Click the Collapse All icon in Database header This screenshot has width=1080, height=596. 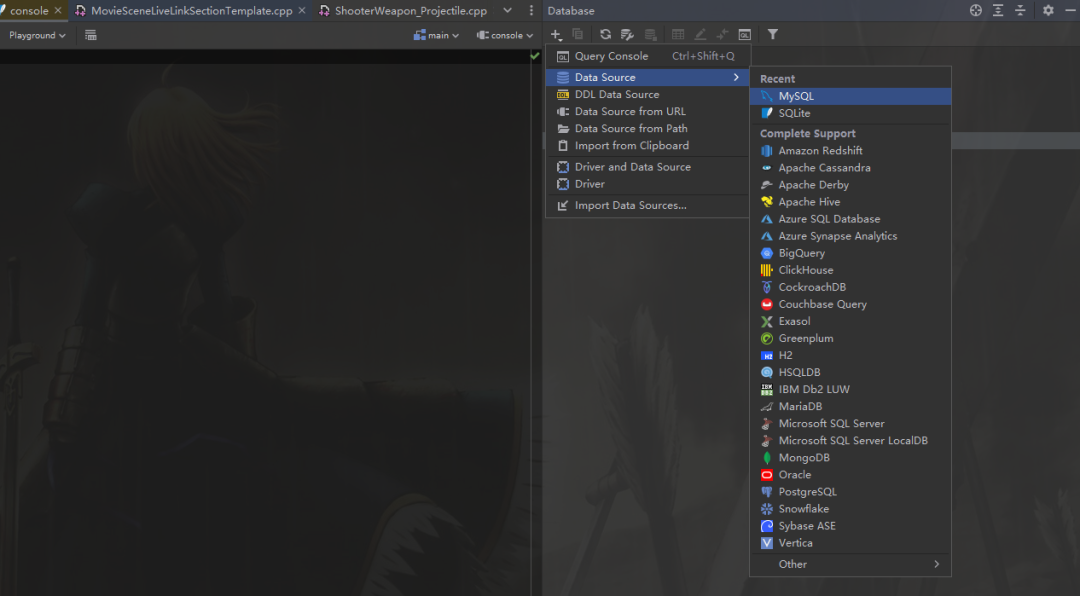coord(1020,10)
